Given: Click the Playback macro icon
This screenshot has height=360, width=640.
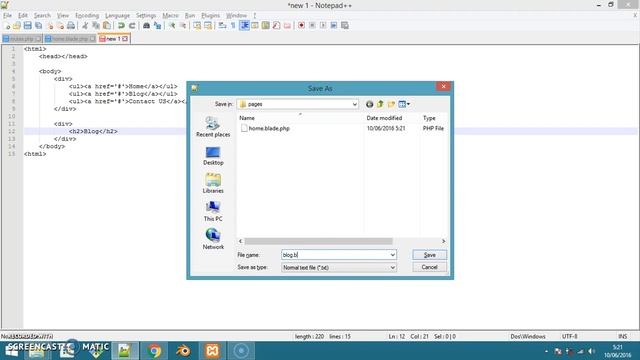Looking at the screenshot, I should pyautogui.click(x=323, y=26).
